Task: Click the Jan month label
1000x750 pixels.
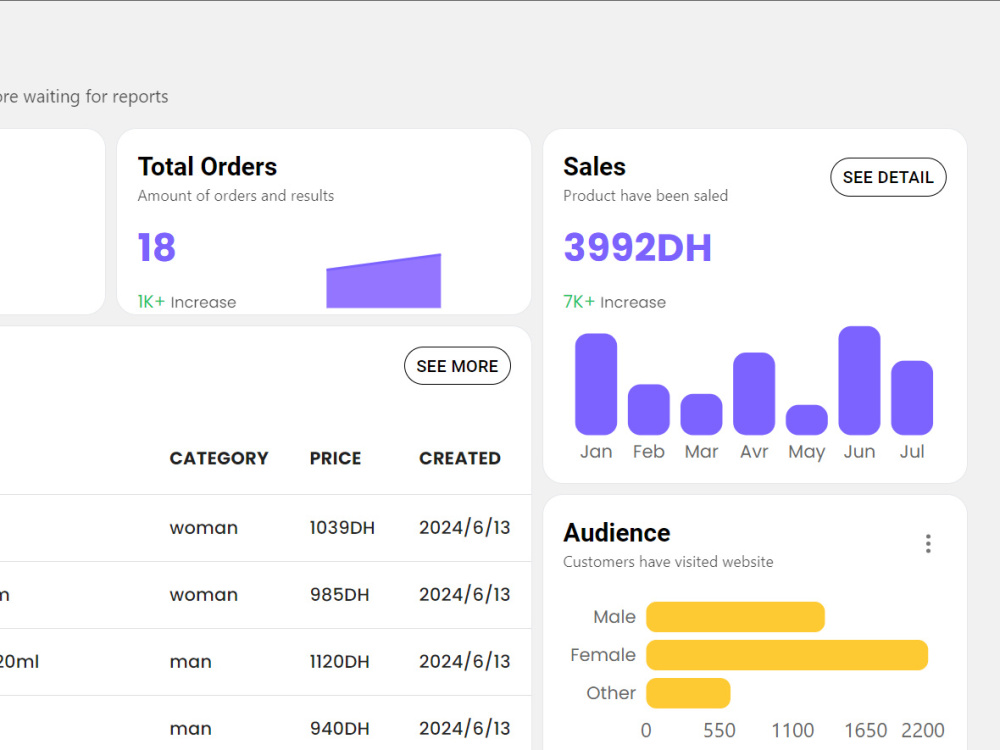Action: coord(596,452)
